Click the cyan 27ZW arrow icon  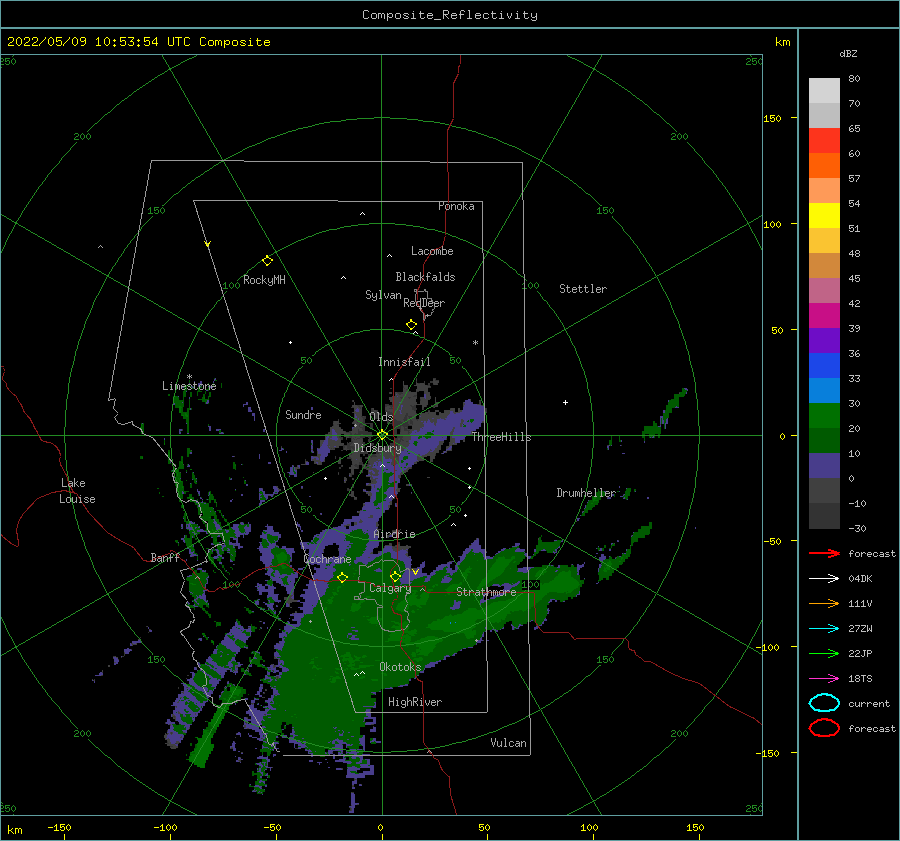(824, 629)
